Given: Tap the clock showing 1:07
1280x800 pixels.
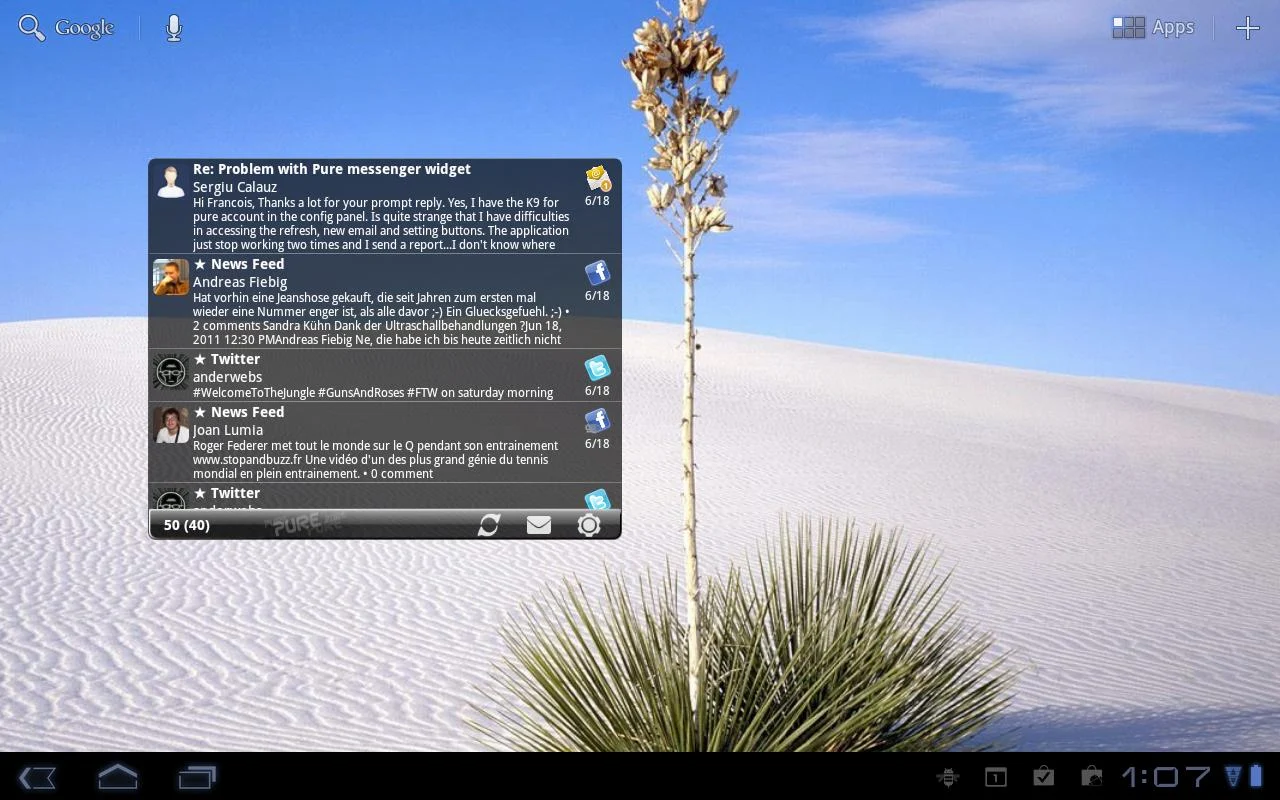Looking at the screenshot, I should click(x=1165, y=777).
